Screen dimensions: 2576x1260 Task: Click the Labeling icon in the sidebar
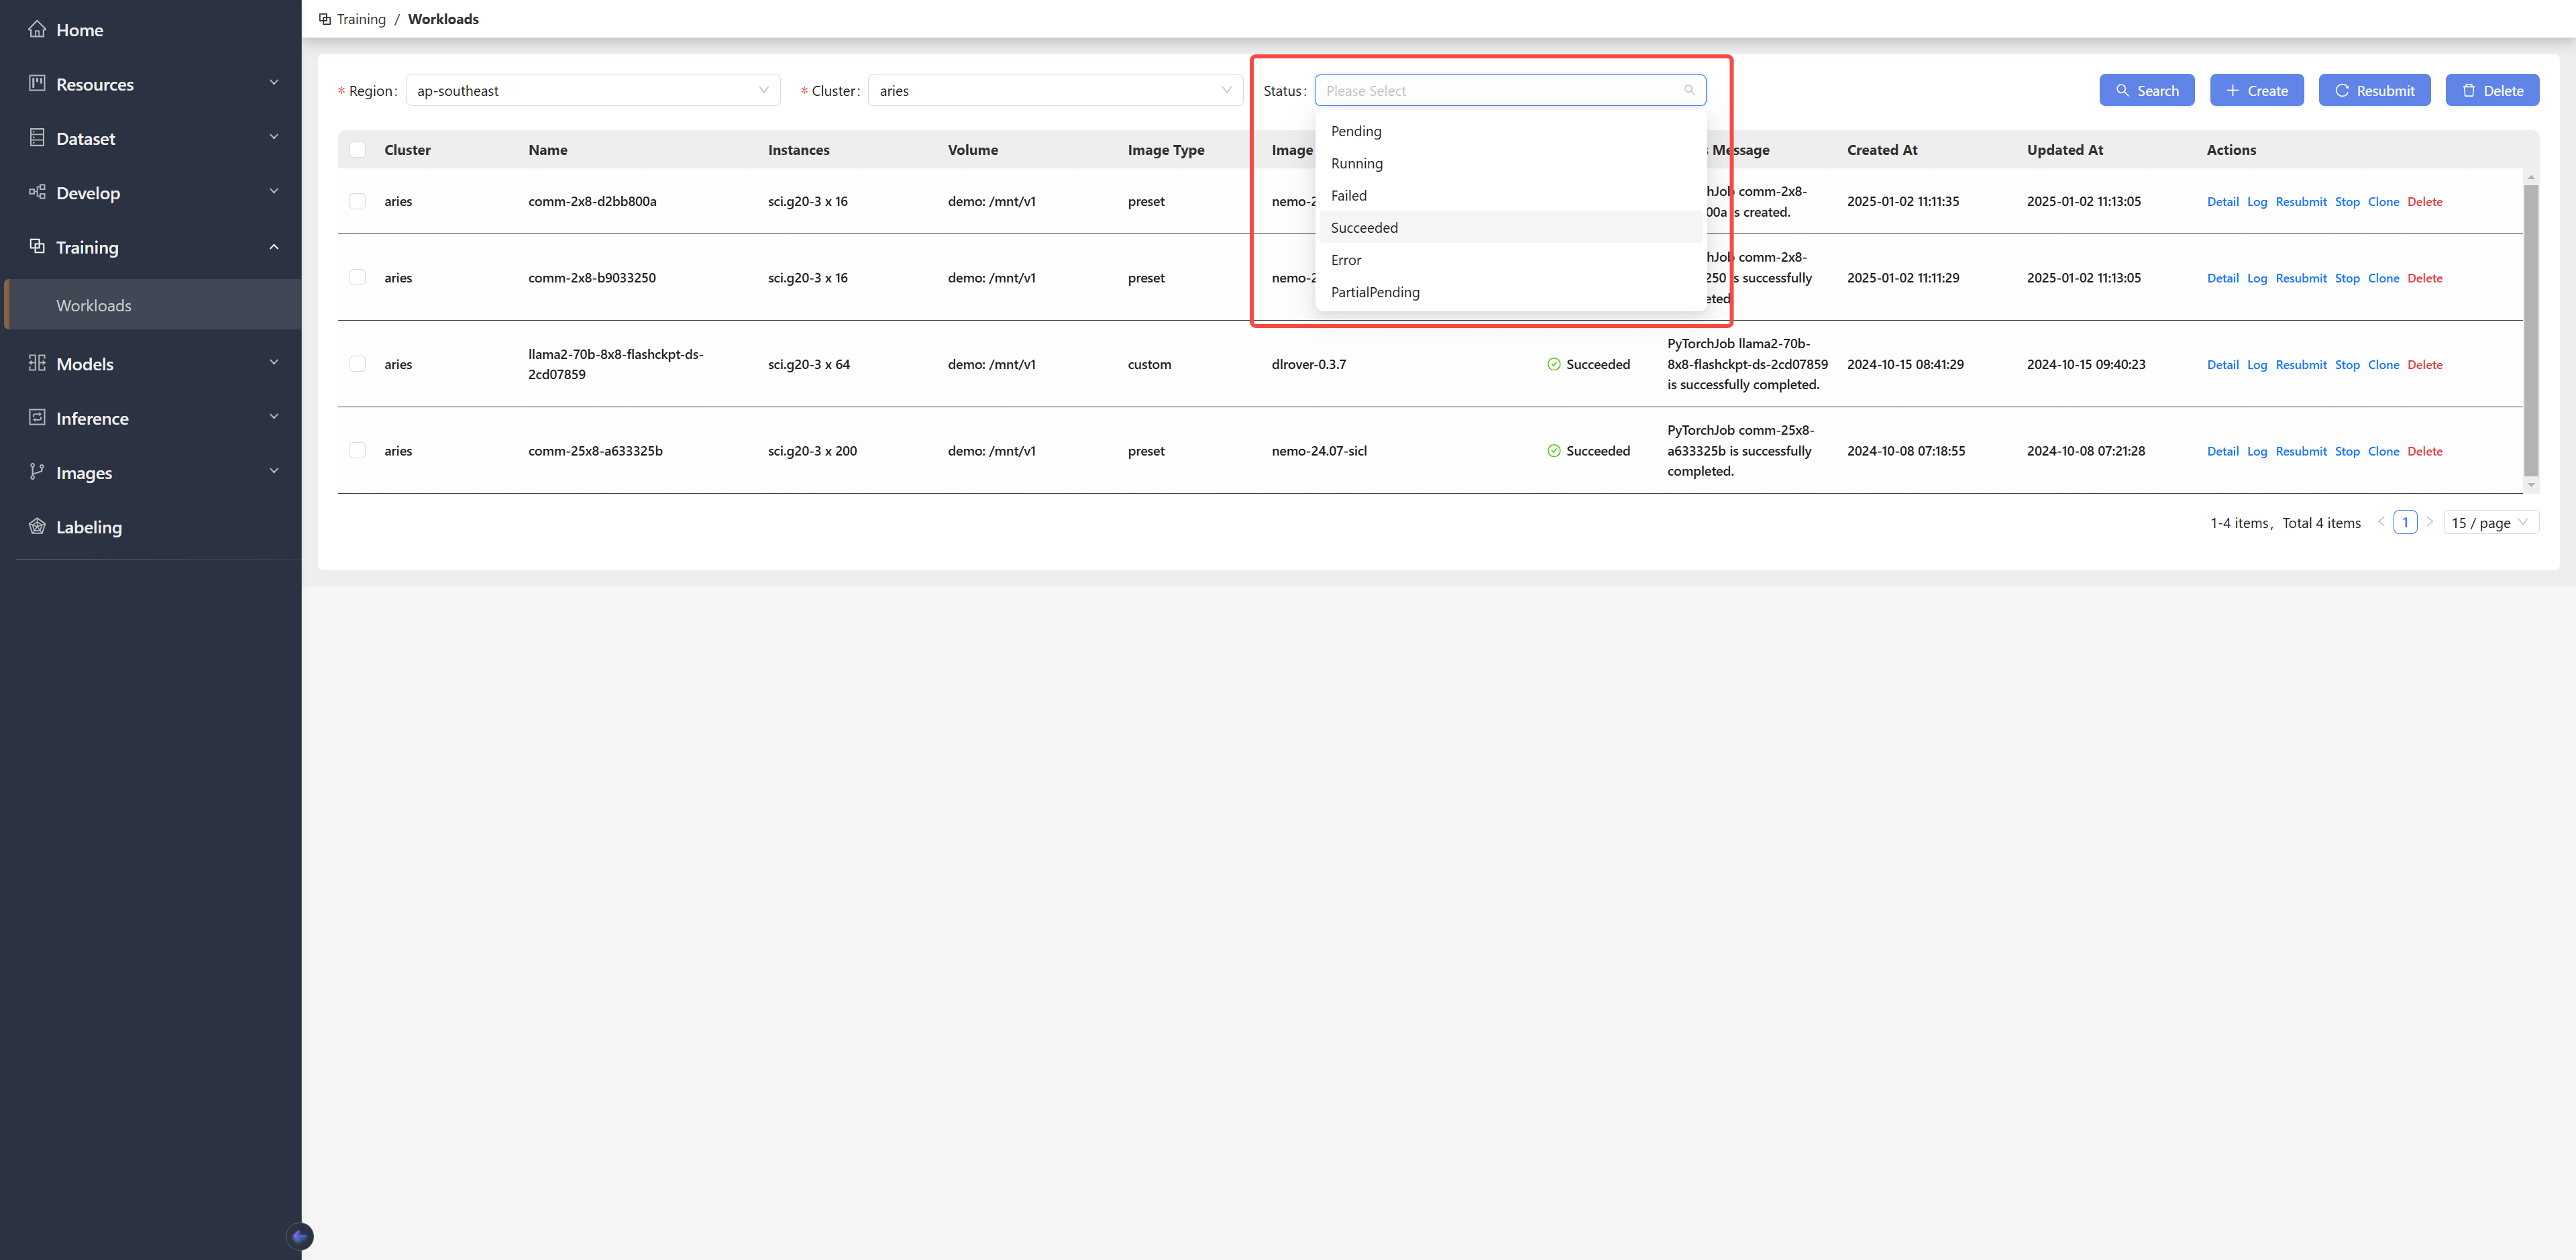[37, 526]
